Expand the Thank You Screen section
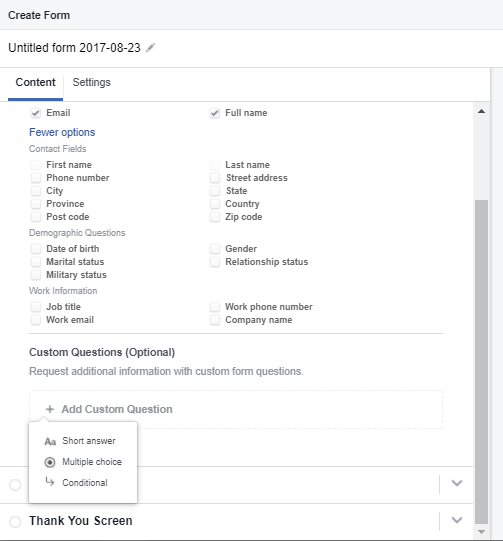The height and width of the screenshot is (541, 503). coord(457,520)
